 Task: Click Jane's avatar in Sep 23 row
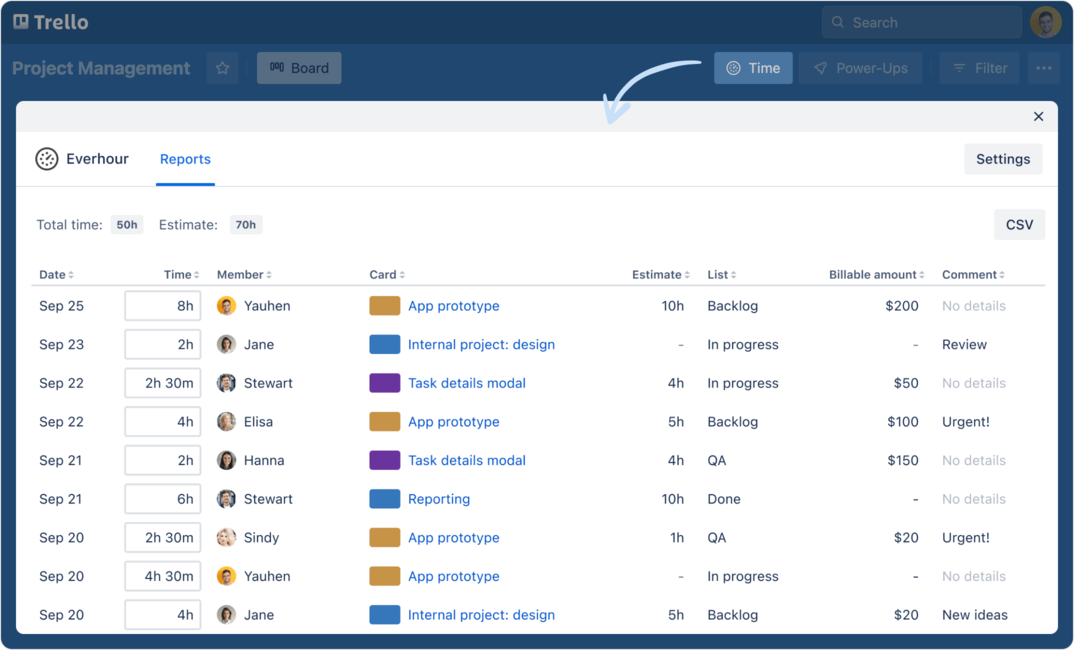[x=226, y=345]
